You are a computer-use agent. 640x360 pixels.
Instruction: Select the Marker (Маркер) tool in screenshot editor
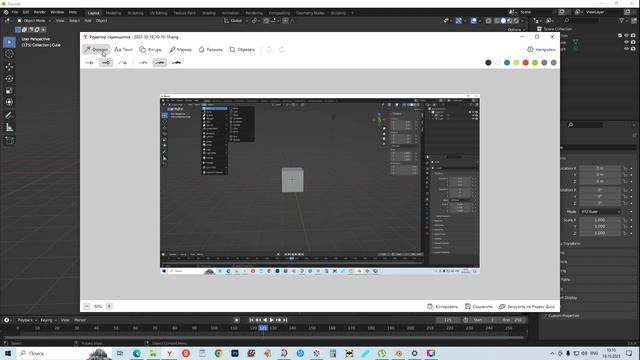(x=180, y=49)
